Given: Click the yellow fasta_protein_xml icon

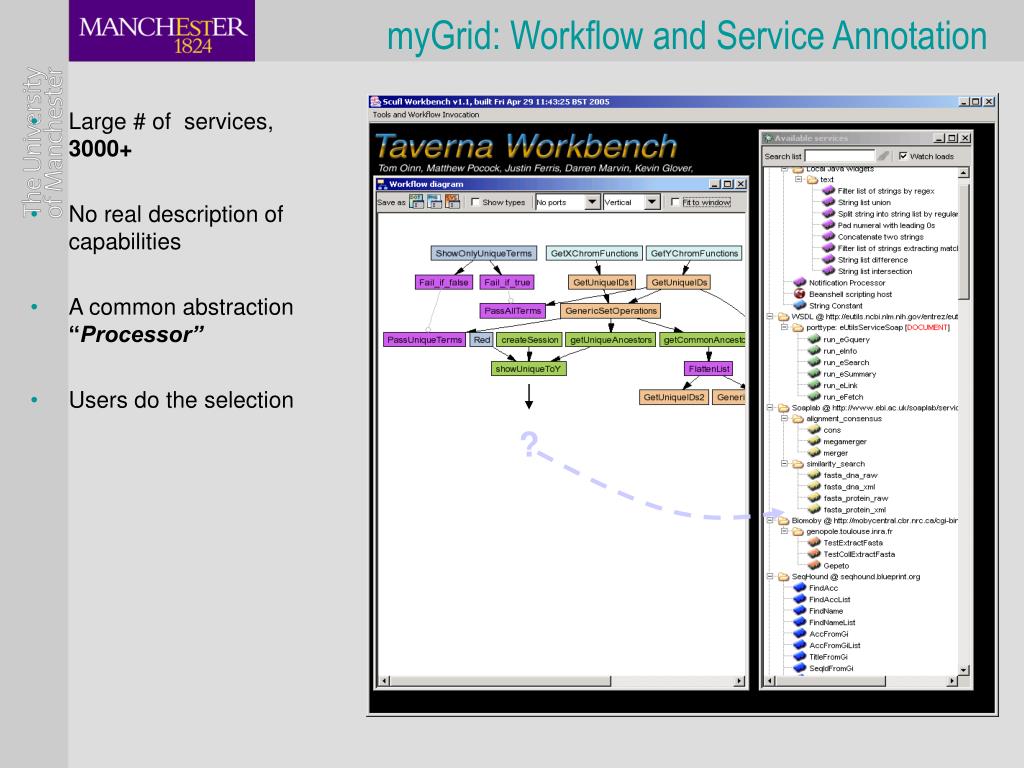Looking at the screenshot, I should point(814,509).
